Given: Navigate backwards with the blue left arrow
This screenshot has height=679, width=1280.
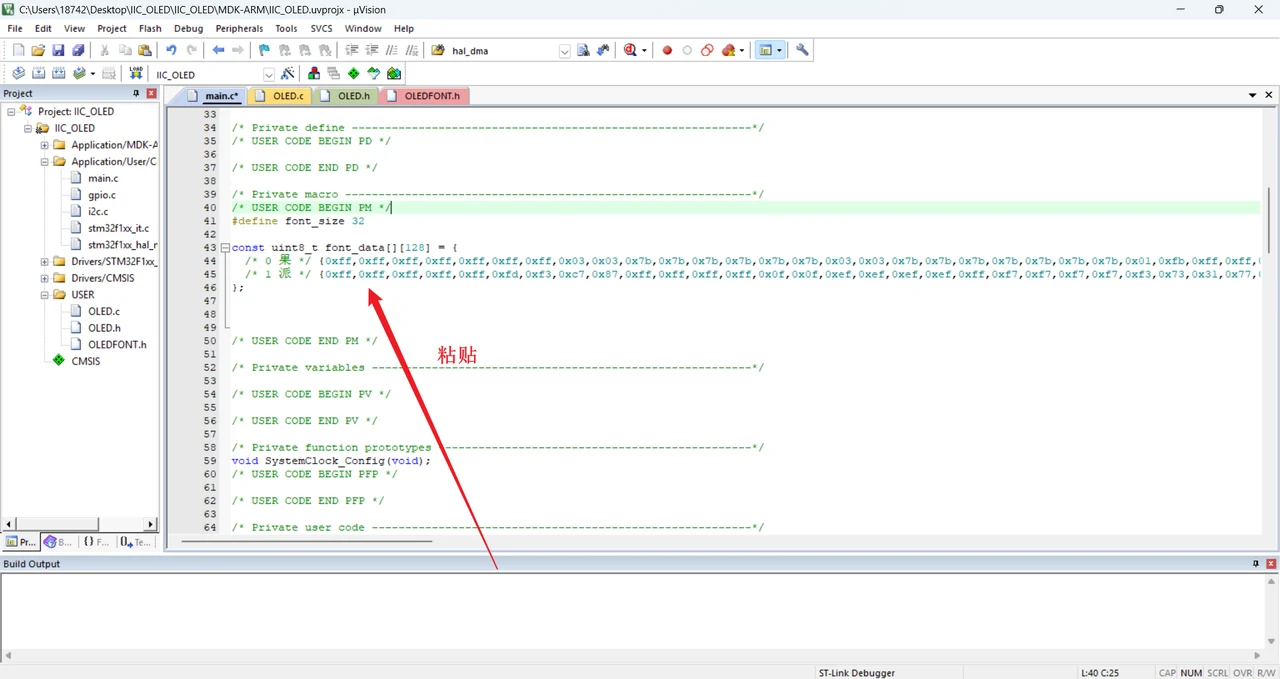Looking at the screenshot, I should 218,50.
